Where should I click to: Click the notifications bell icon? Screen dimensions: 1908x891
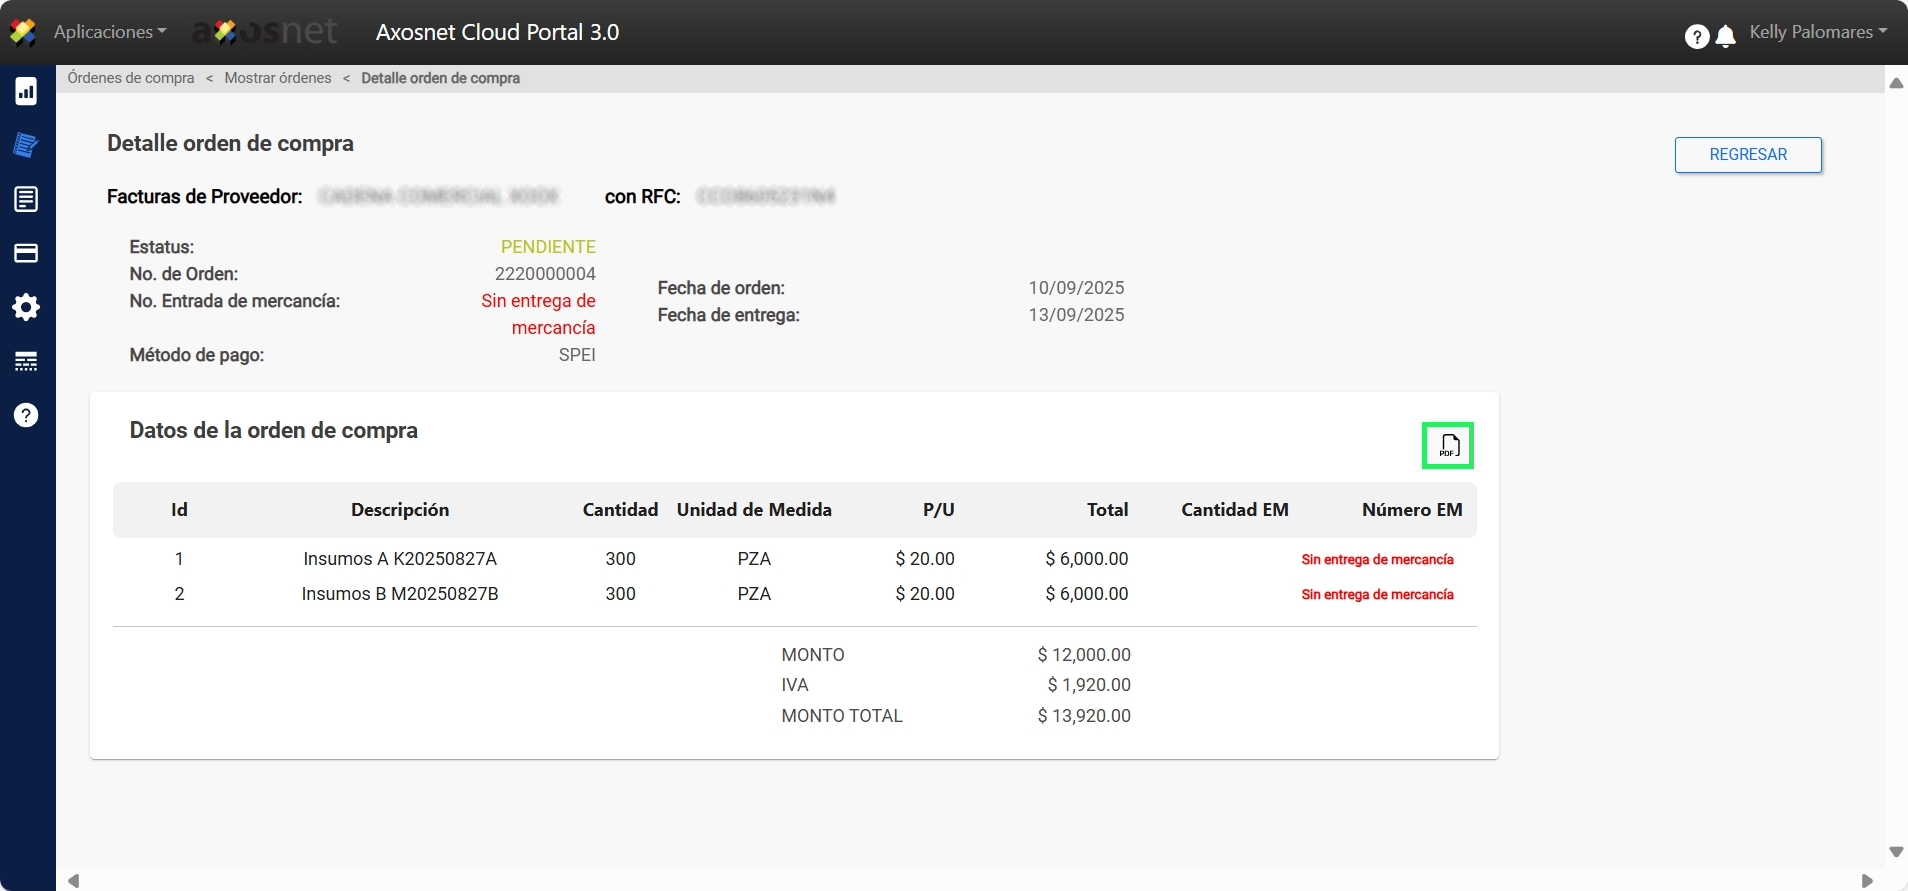tap(1726, 37)
